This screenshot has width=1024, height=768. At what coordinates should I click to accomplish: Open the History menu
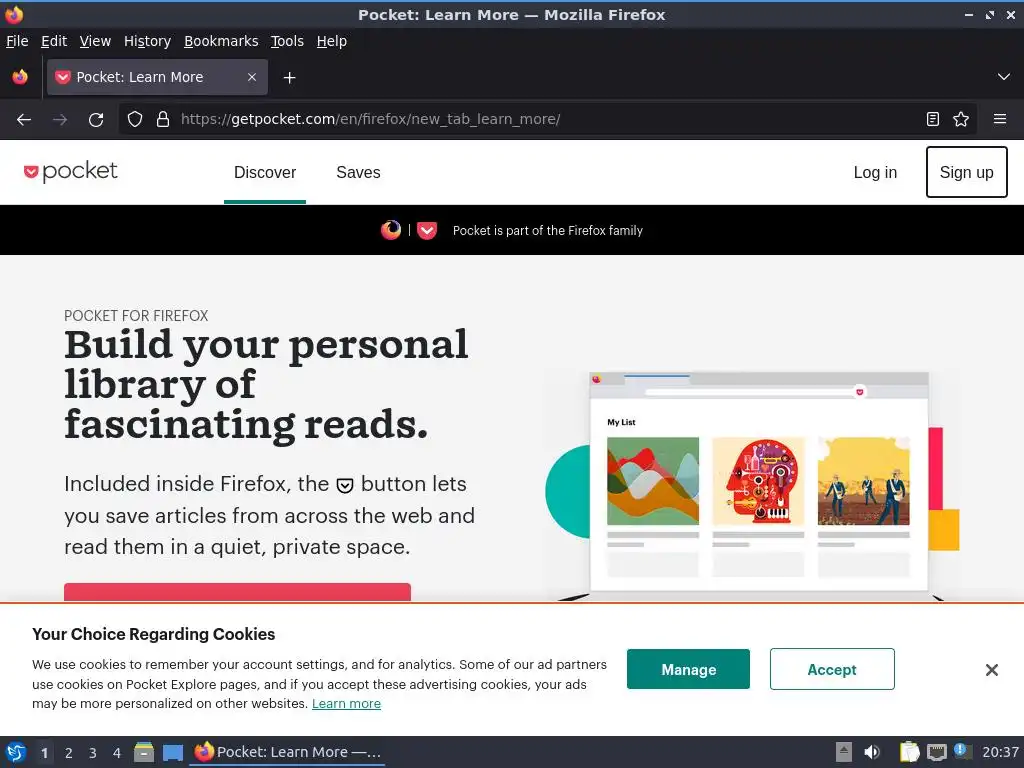148,41
